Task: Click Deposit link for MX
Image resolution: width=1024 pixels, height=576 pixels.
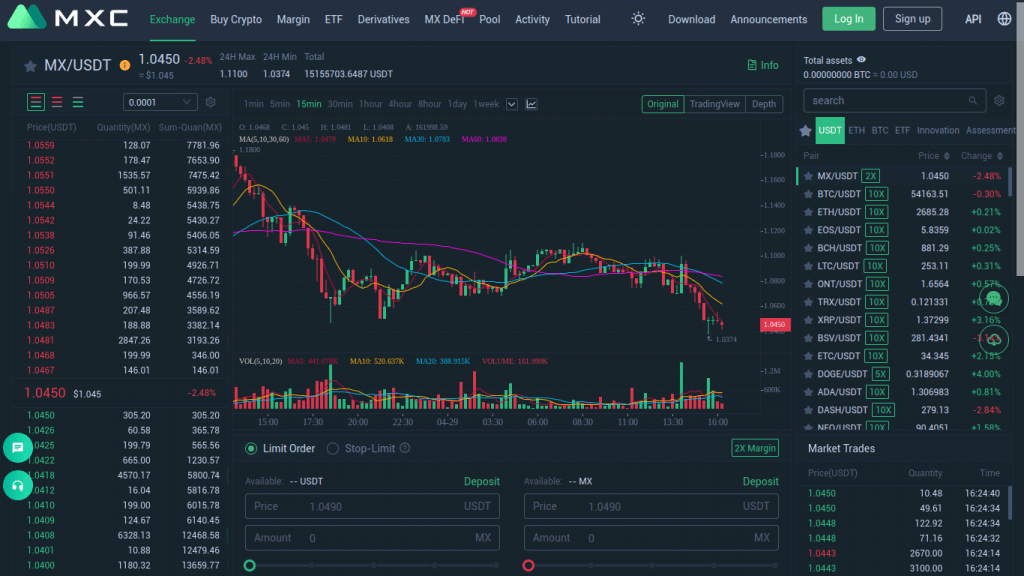Action: click(x=760, y=481)
